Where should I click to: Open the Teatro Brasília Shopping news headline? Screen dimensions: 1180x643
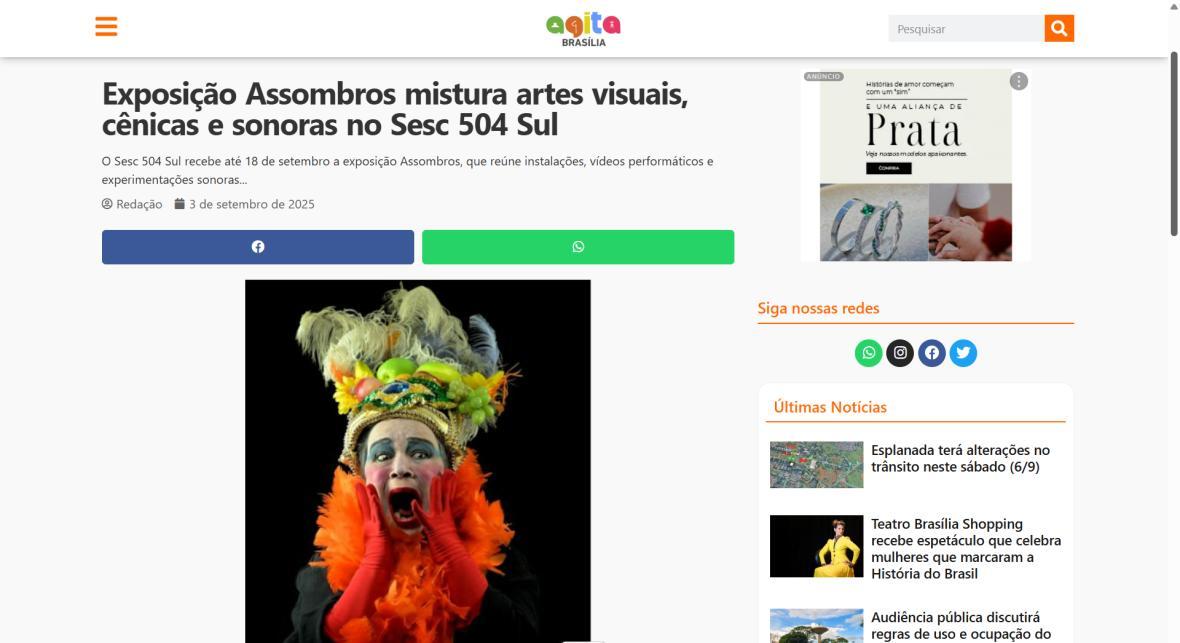click(x=966, y=549)
